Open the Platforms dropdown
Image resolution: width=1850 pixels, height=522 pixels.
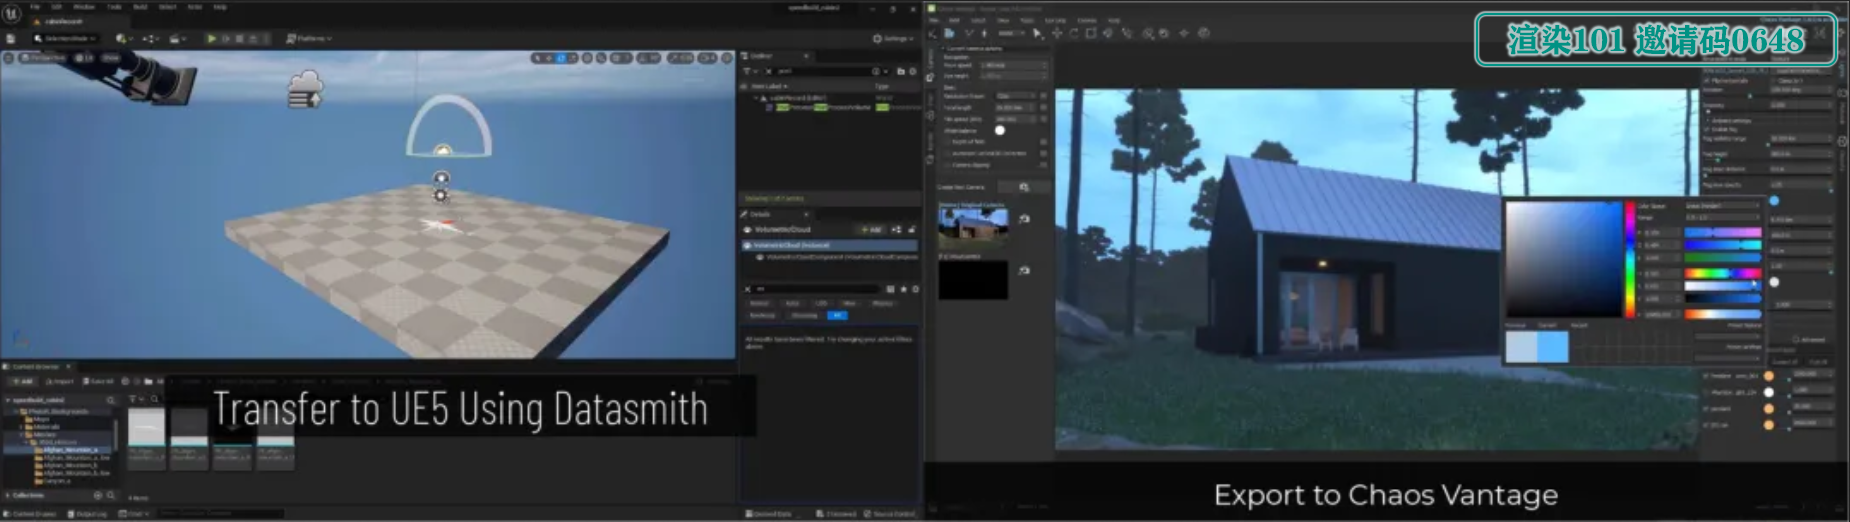tap(309, 39)
